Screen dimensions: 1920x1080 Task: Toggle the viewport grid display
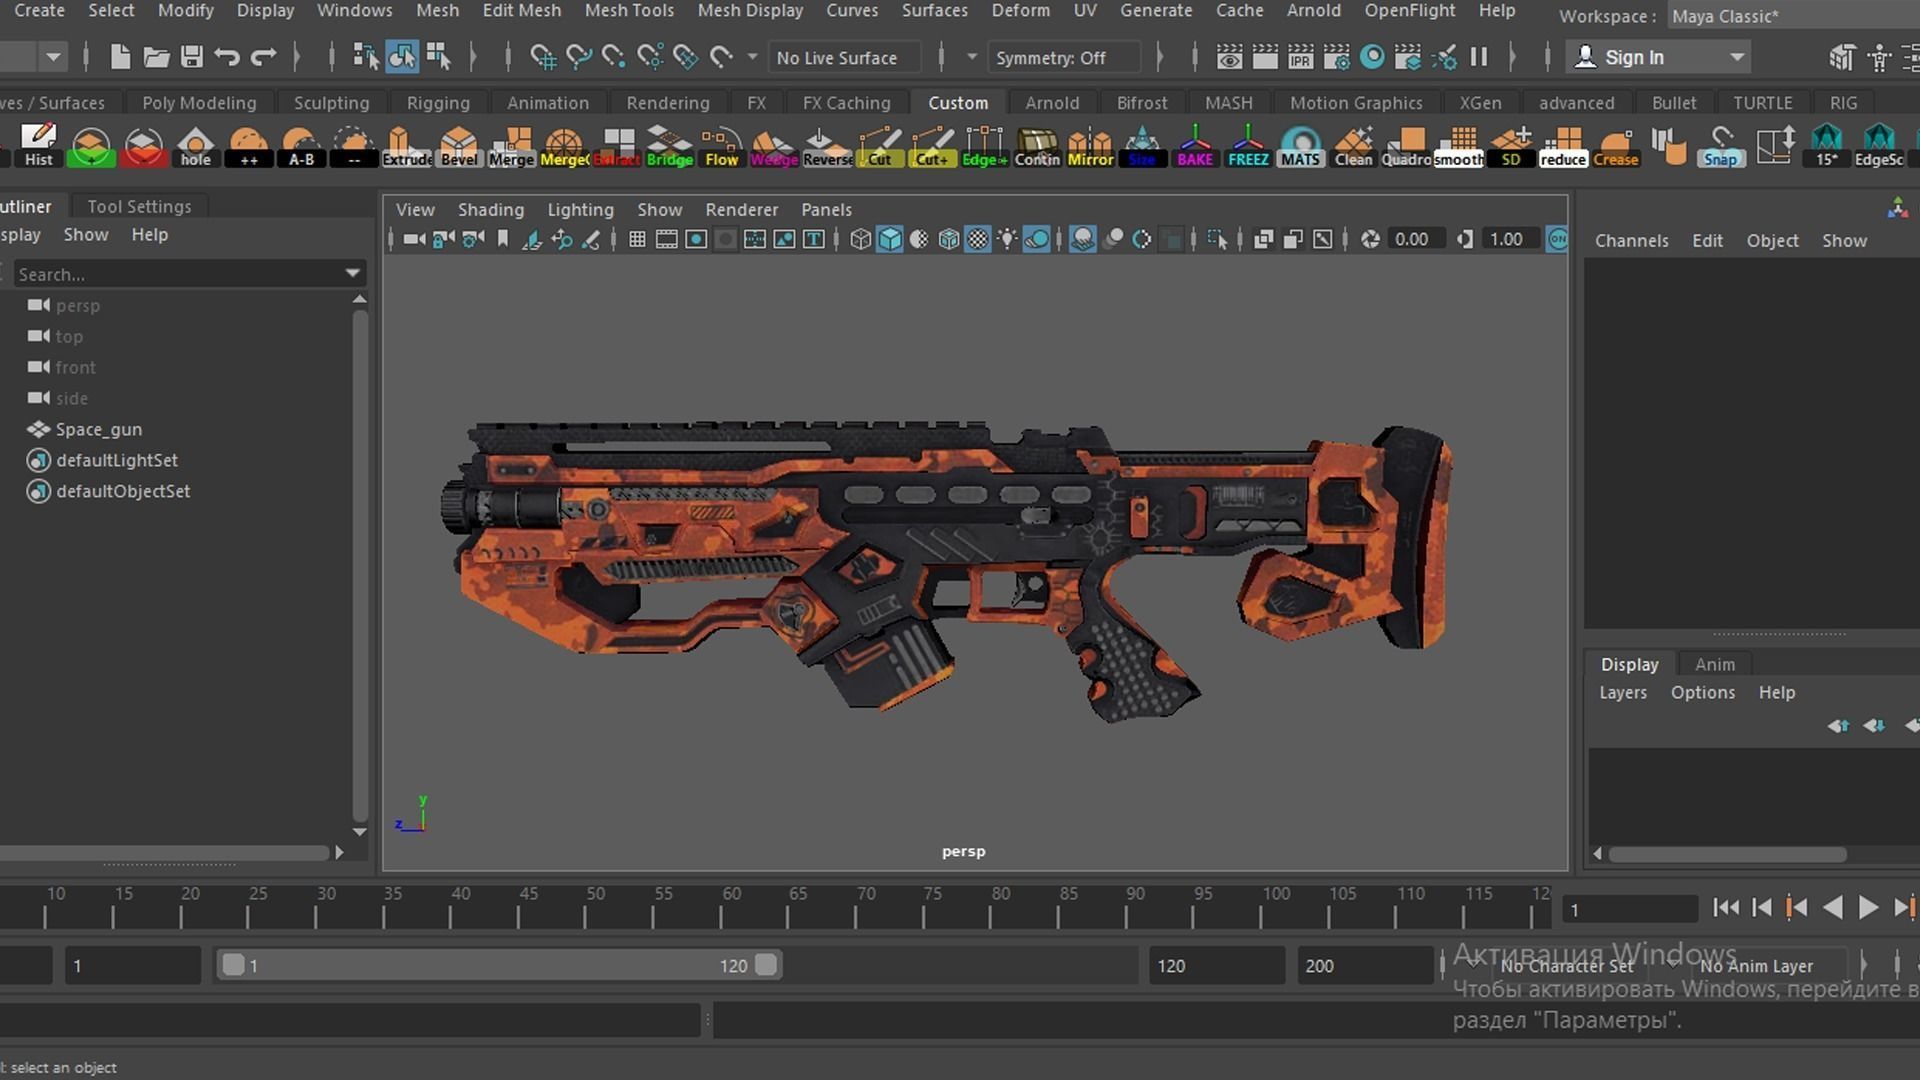[637, 239]
